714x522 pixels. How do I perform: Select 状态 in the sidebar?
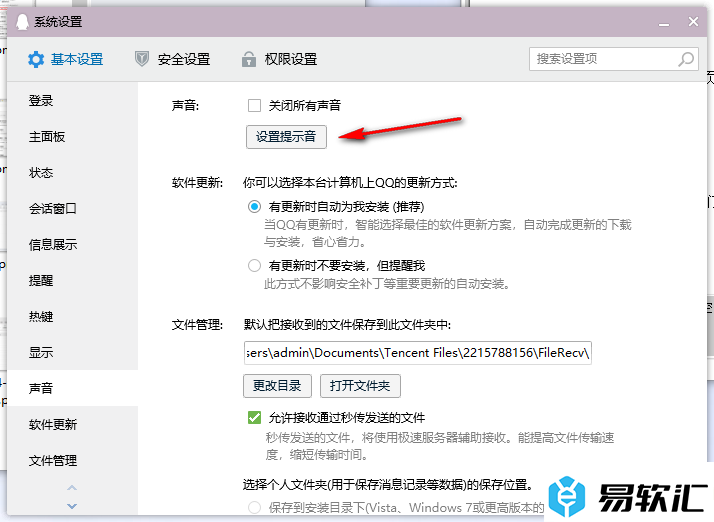click(x=72, y=173)
